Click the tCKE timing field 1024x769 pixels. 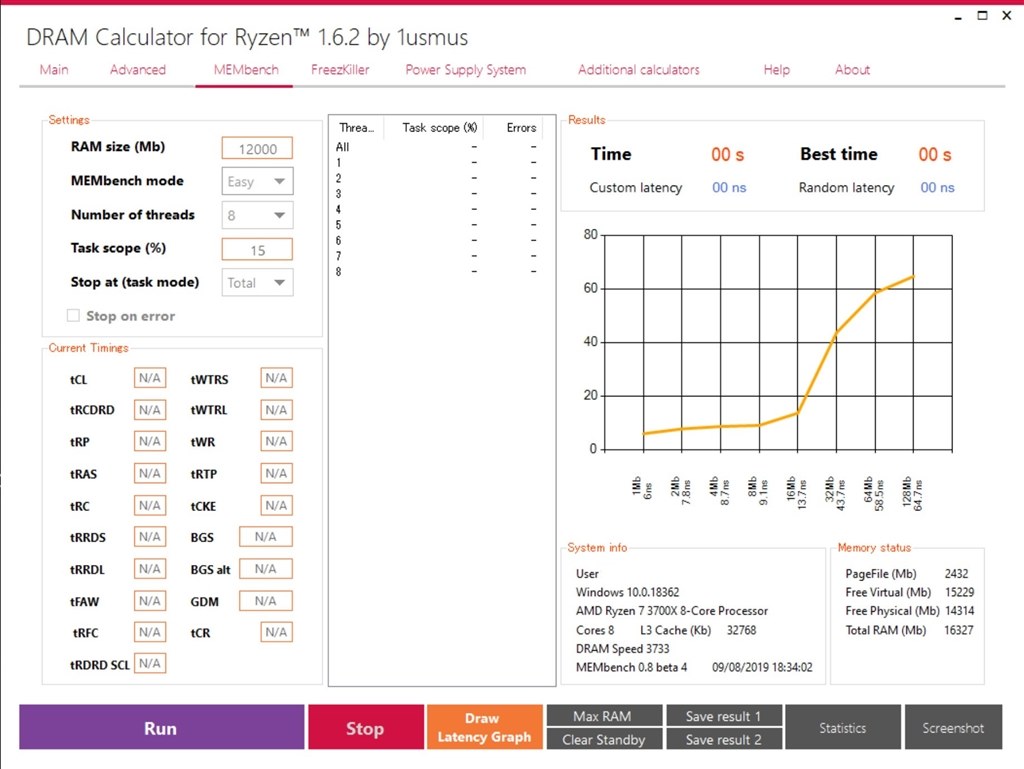point(276,505)
